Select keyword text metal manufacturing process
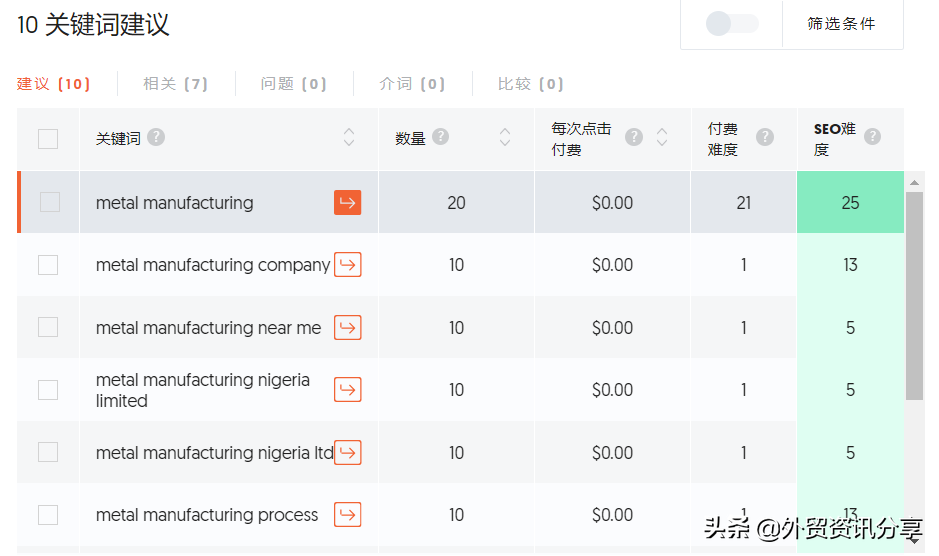 pos(207,515)
